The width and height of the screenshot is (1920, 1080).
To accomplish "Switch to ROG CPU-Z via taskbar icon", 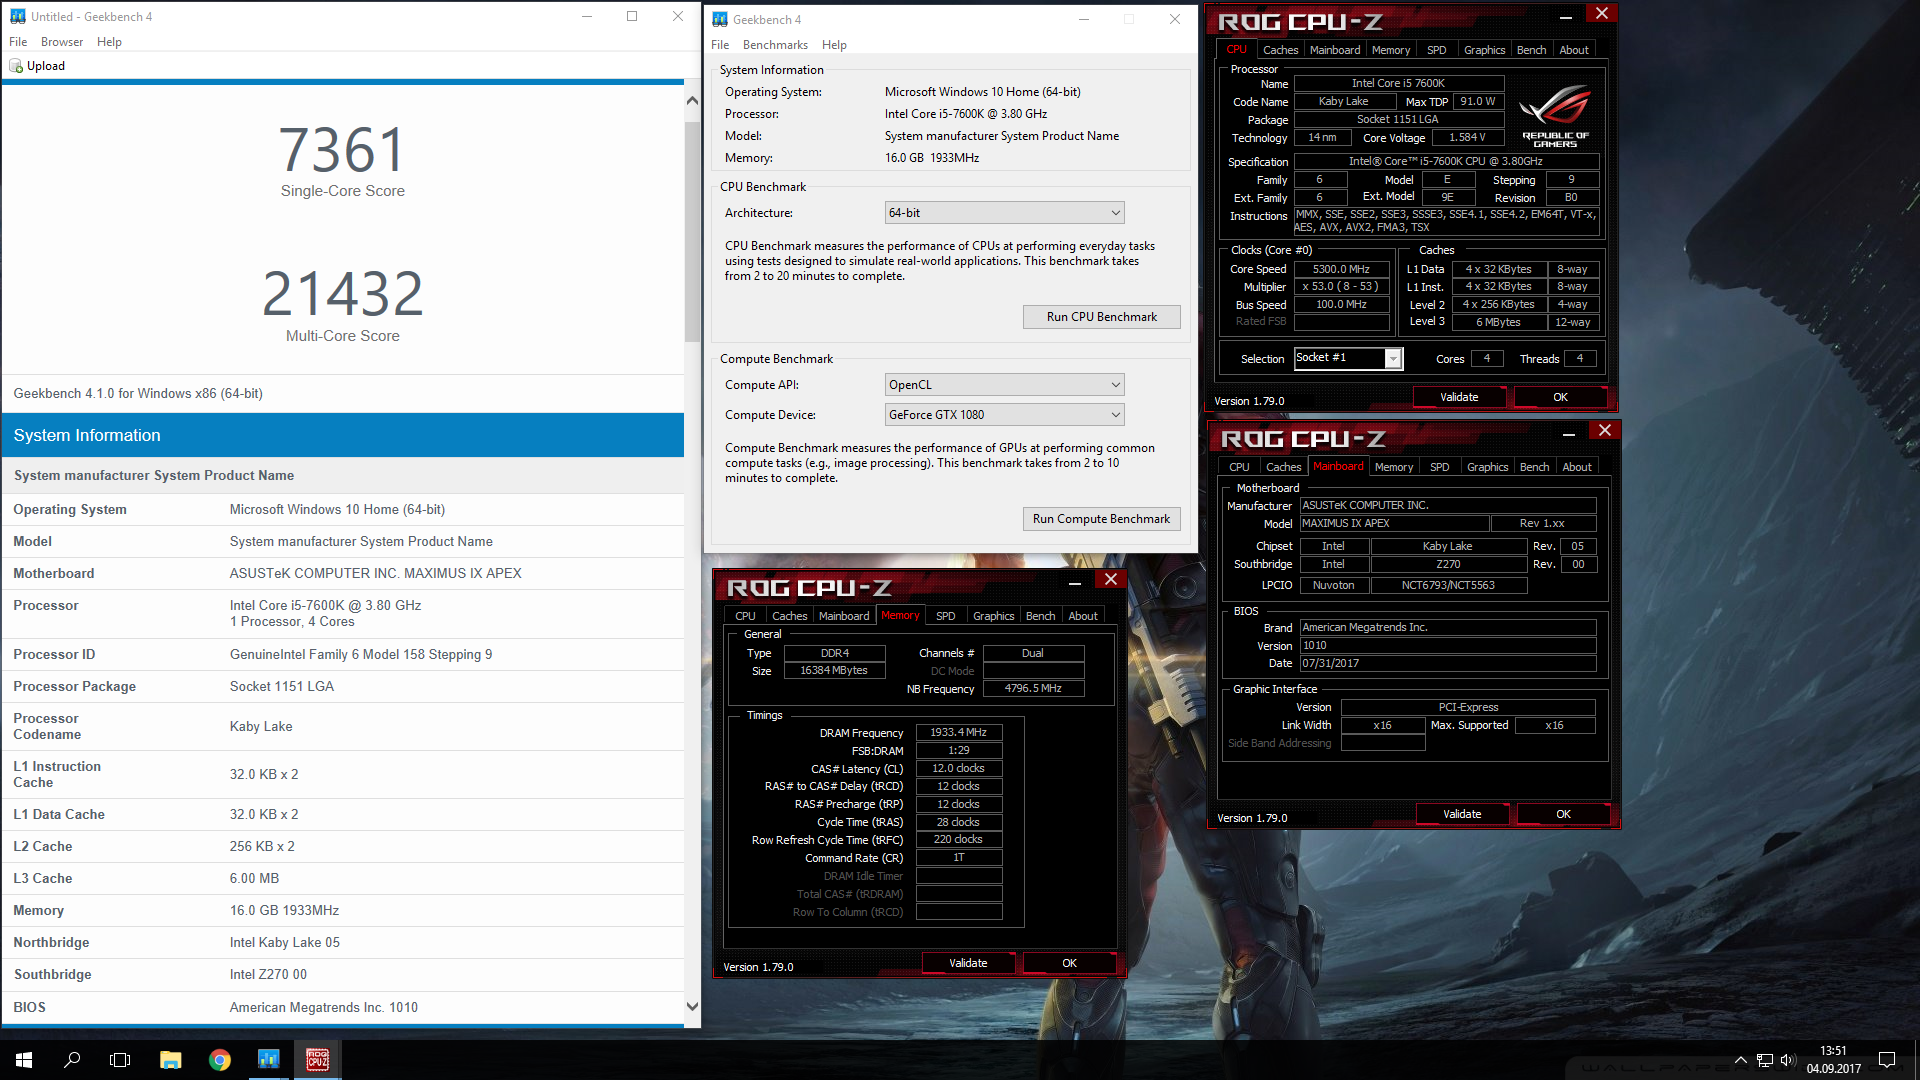I will pyautogui.click(x=318, y=1060).
